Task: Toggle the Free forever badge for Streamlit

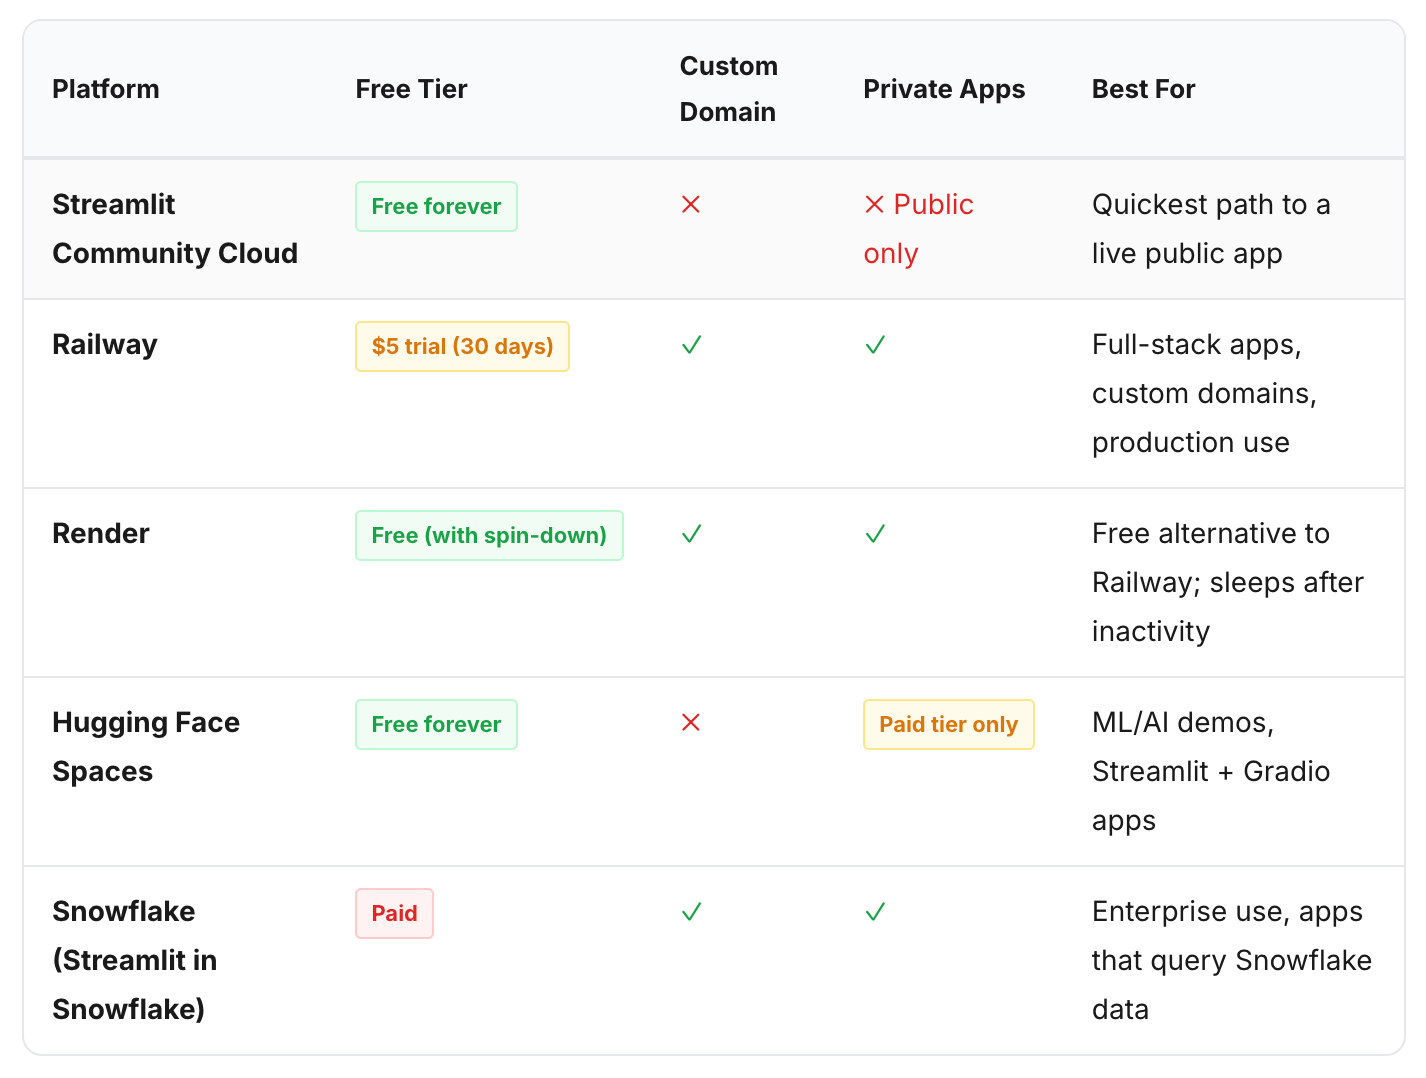Action: pyautogui.click(x=436, y=206)
